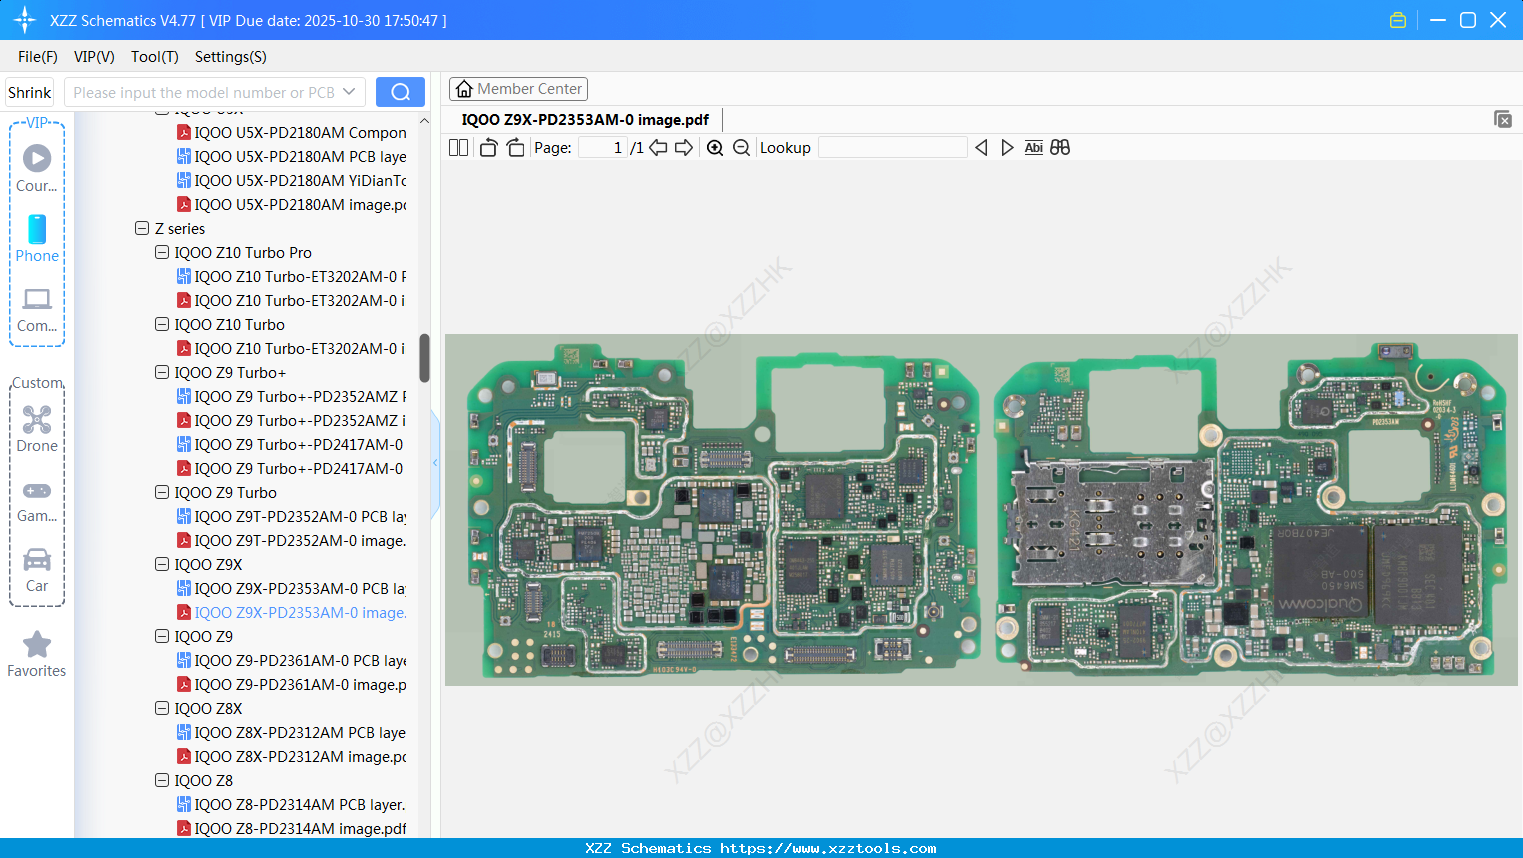Zoom out of the PDF view
The width and height of the screenshot is (1523, 858).
point(741,147)
